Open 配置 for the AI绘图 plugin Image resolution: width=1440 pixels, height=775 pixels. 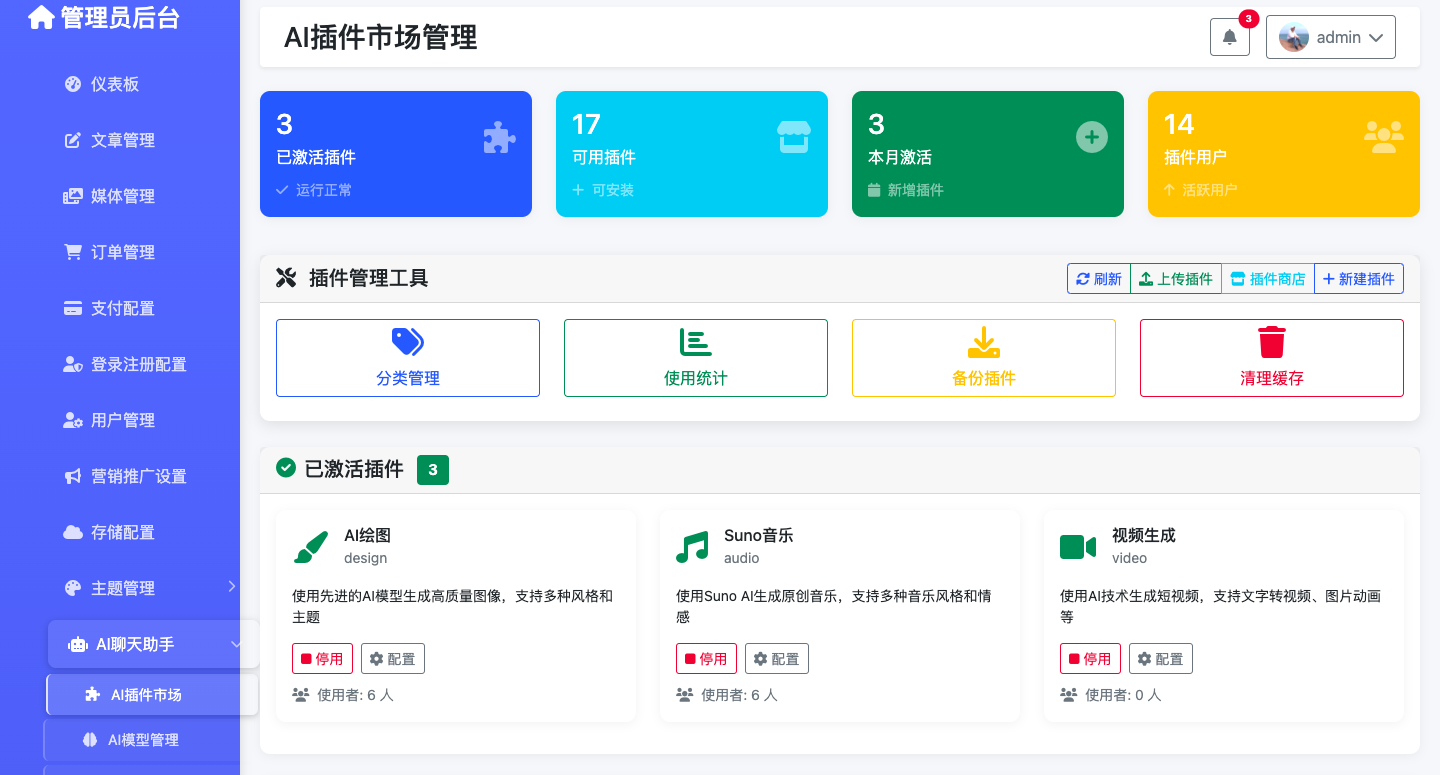[x=393, y=659]
